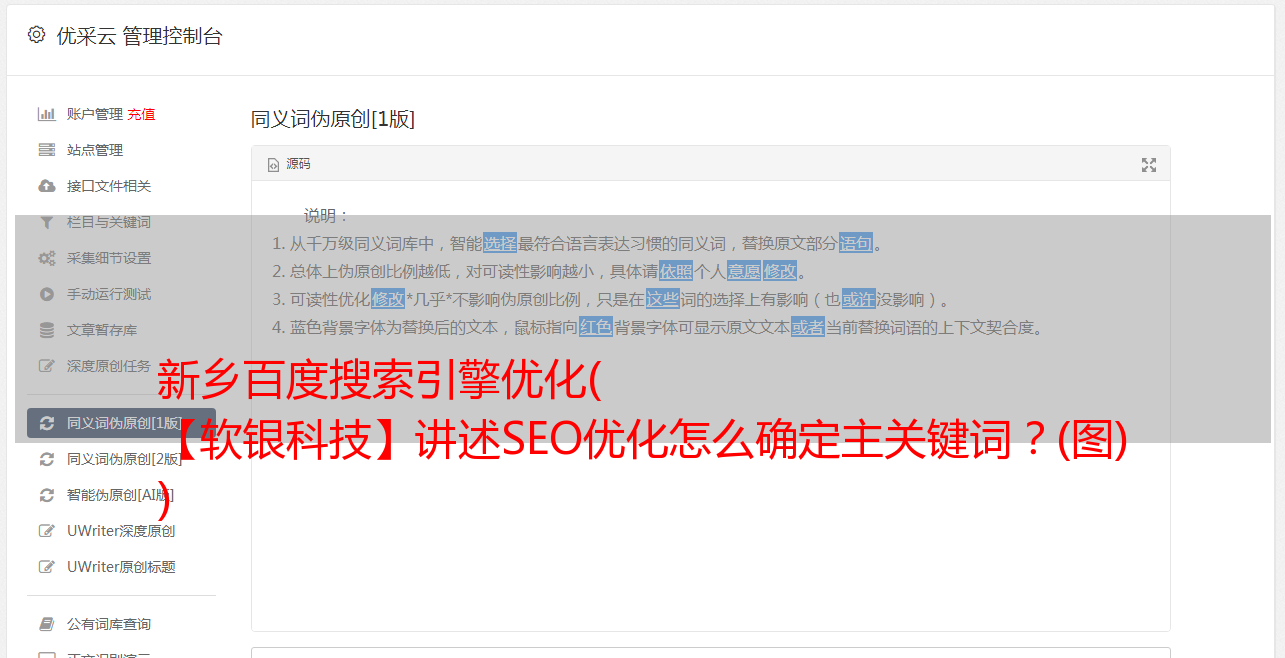This screenshot has height=658, width=1285.
Task: Click highlighted synonym word 依照
Action: 676,271
